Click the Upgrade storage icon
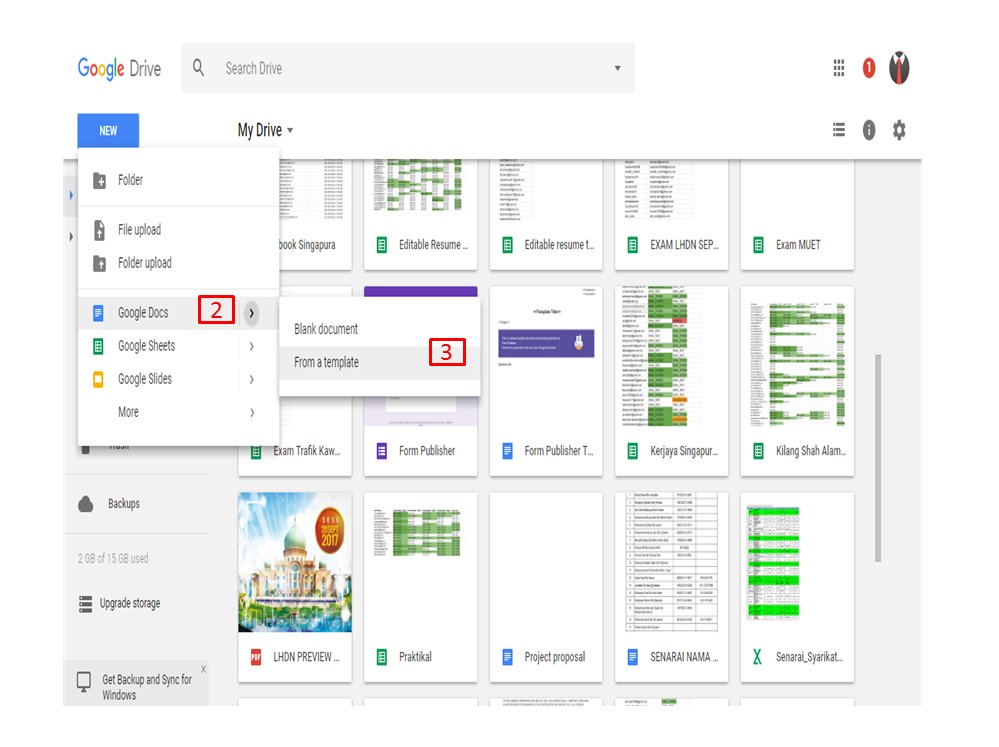Image resolution: width=999 pixels, height=747 pixels. [x=85, y=604]
